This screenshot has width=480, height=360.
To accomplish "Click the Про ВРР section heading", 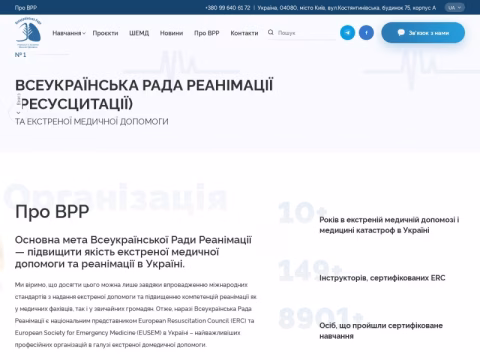I will pos(52,212).
